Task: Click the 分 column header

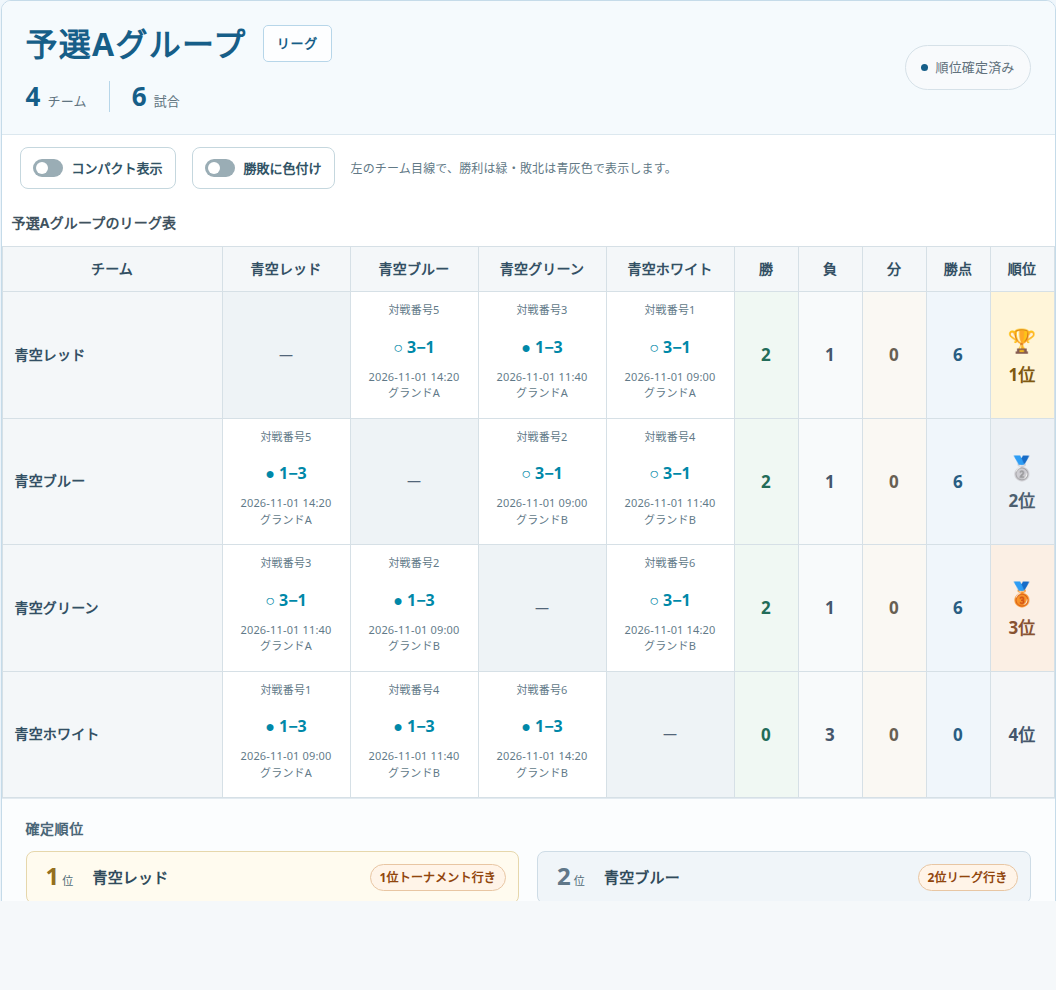Action: click(894, 269)
